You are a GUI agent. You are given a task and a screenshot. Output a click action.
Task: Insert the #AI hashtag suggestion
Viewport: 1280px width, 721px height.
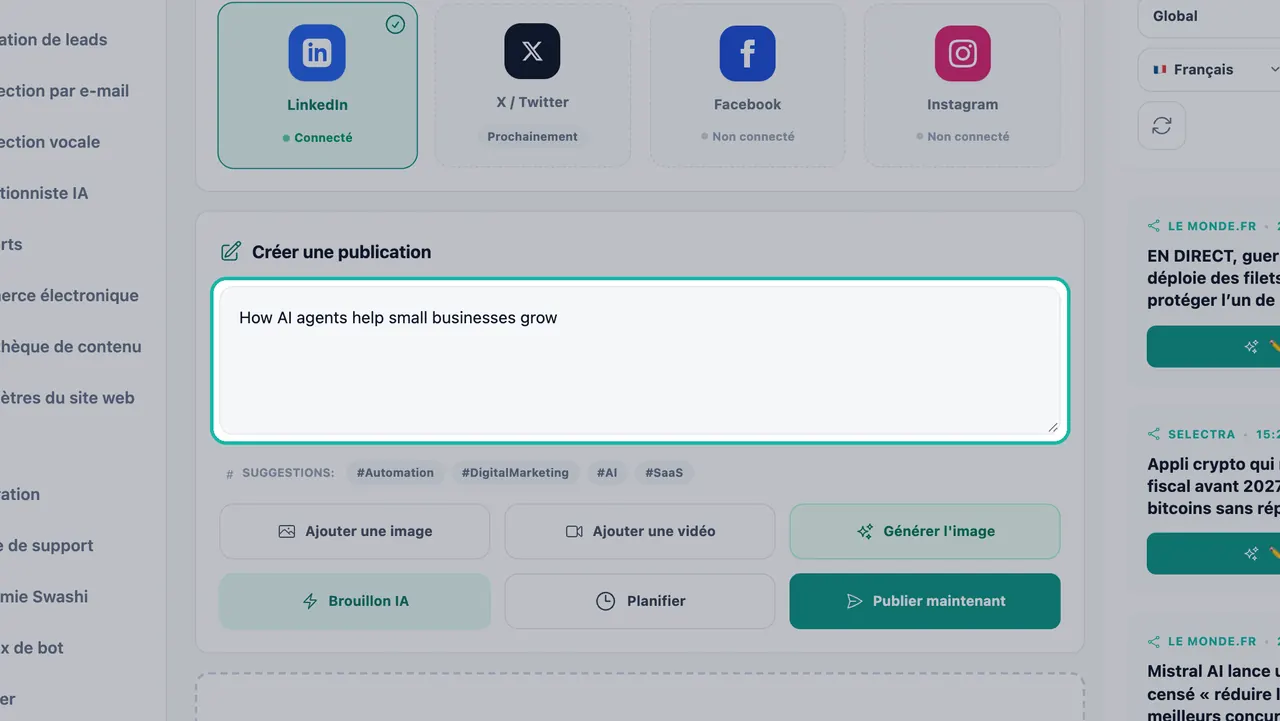click(x=607, y=473)
